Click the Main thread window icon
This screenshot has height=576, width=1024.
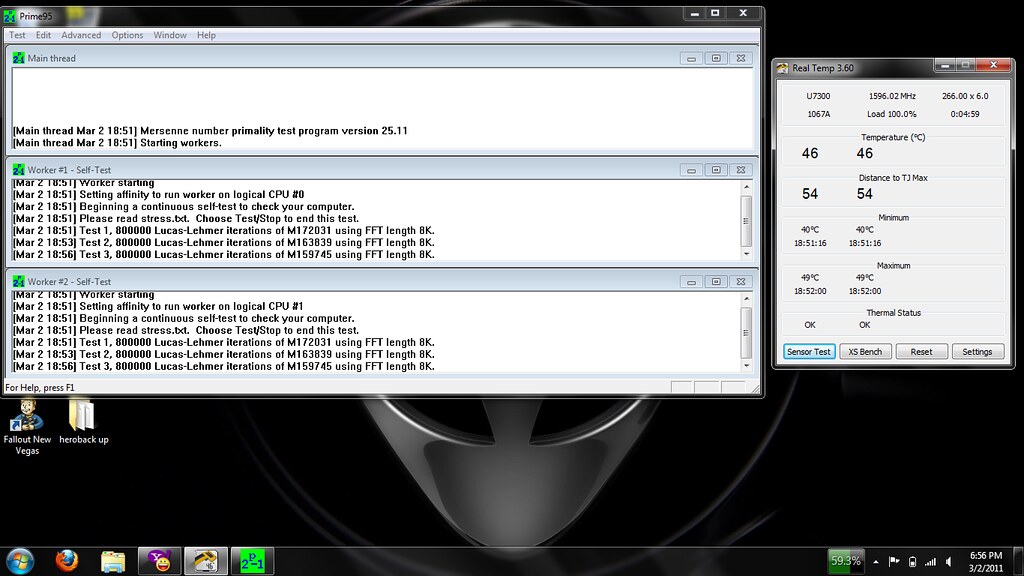tap(18, 58)
